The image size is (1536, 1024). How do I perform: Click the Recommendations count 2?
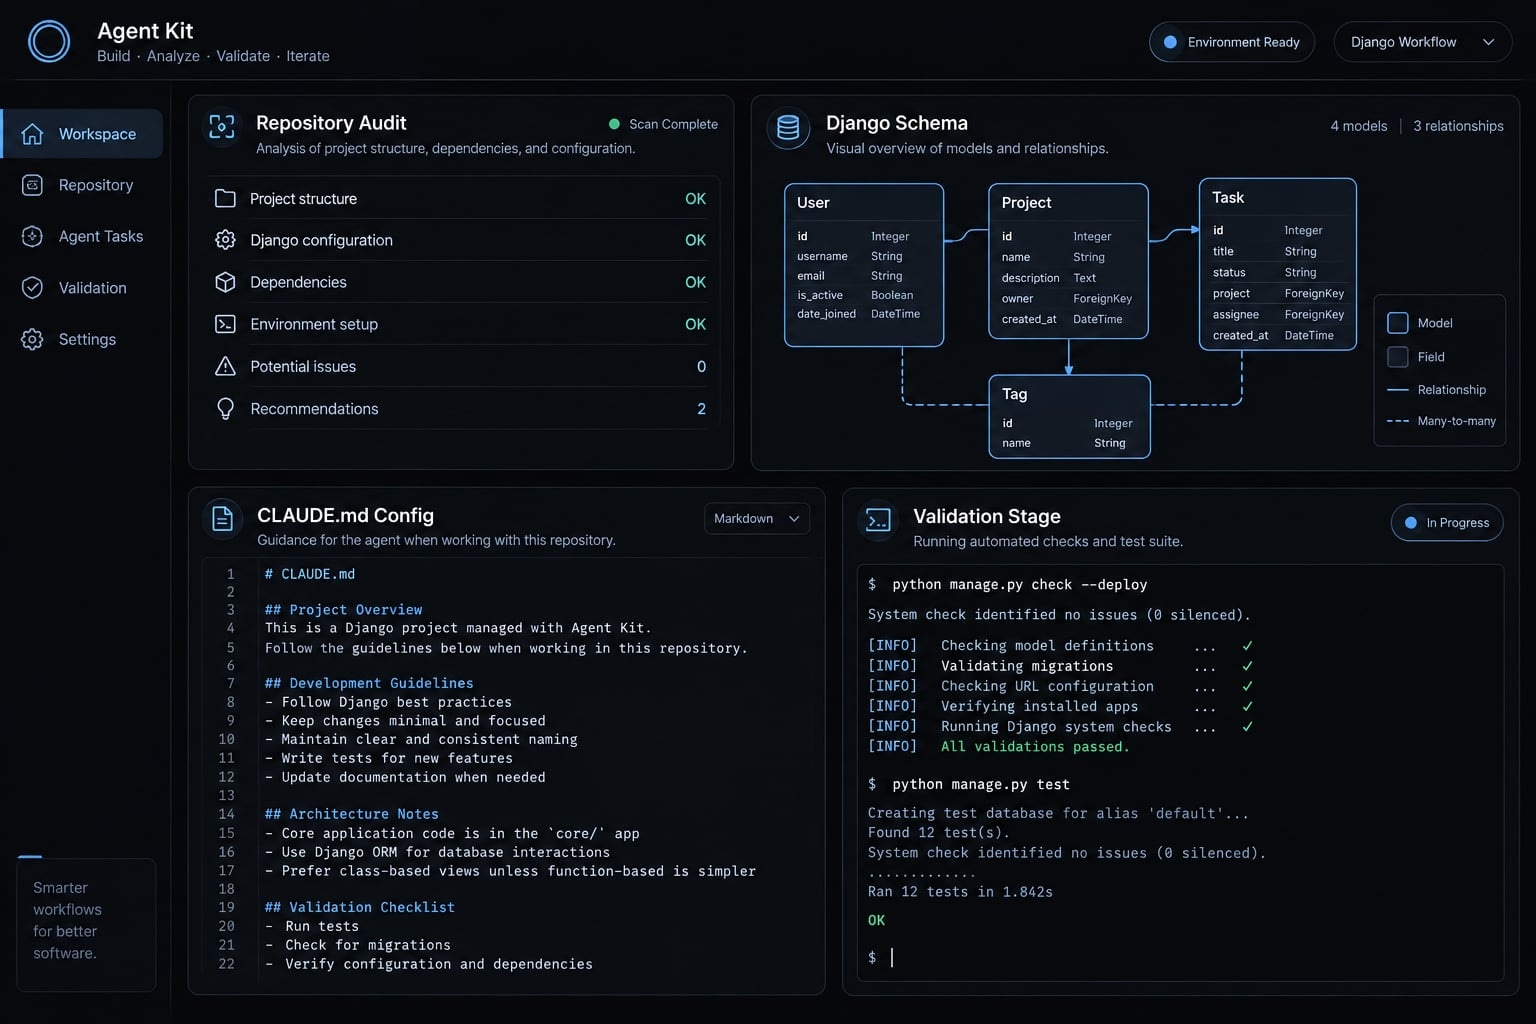click(x=701, y=409)
